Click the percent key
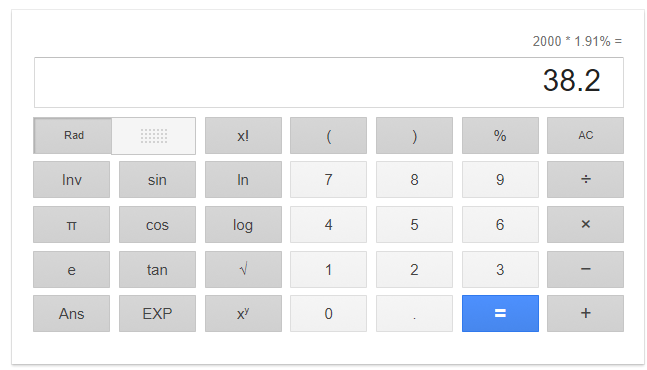Screen dimensions: 647x370 click(500, 135)
